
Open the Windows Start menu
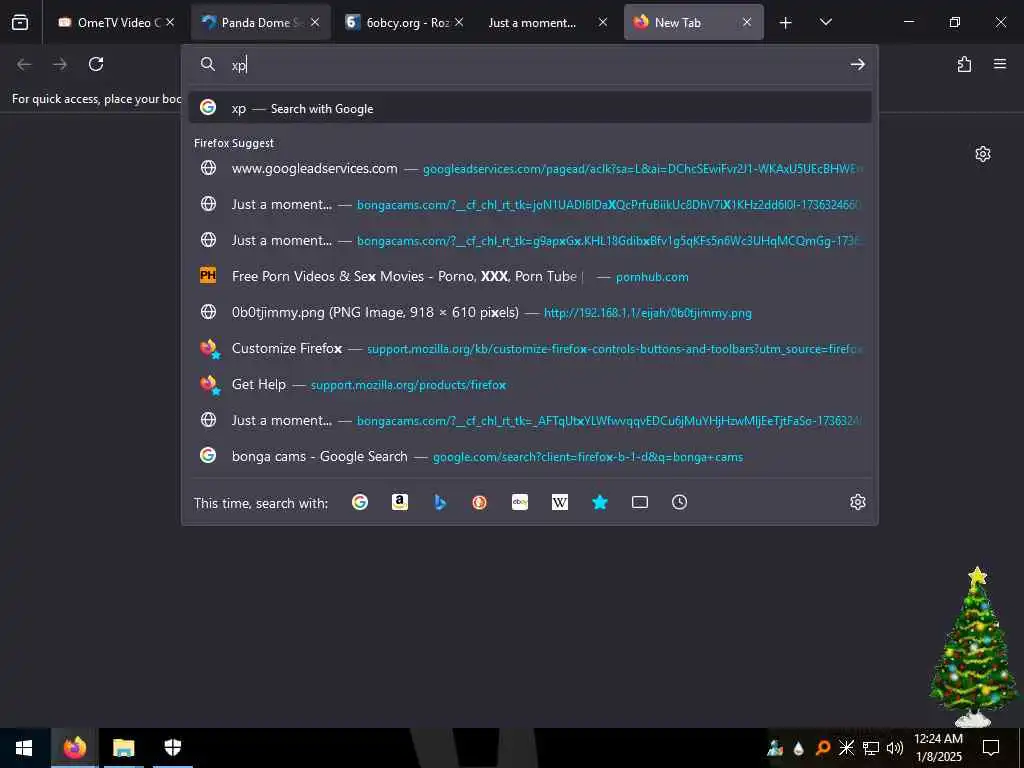[24, 748]
